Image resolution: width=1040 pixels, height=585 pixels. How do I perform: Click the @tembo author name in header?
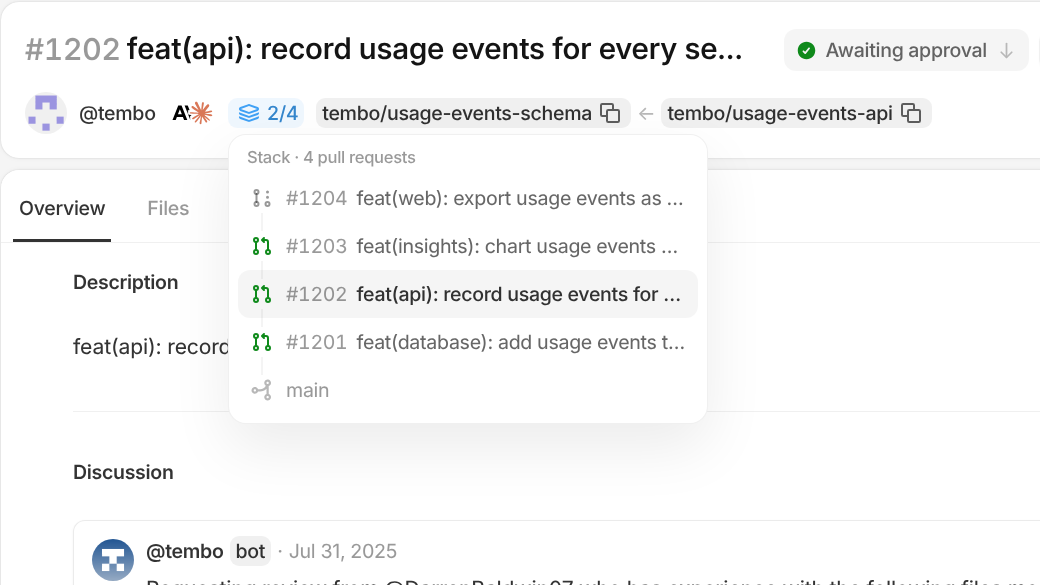click(117, 113)
